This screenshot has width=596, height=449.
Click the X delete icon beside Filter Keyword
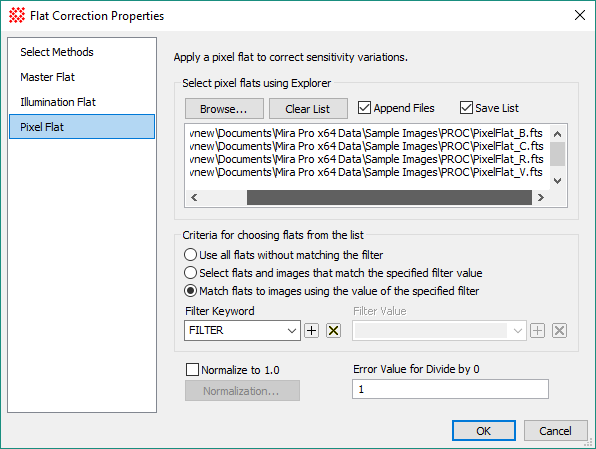333,330
